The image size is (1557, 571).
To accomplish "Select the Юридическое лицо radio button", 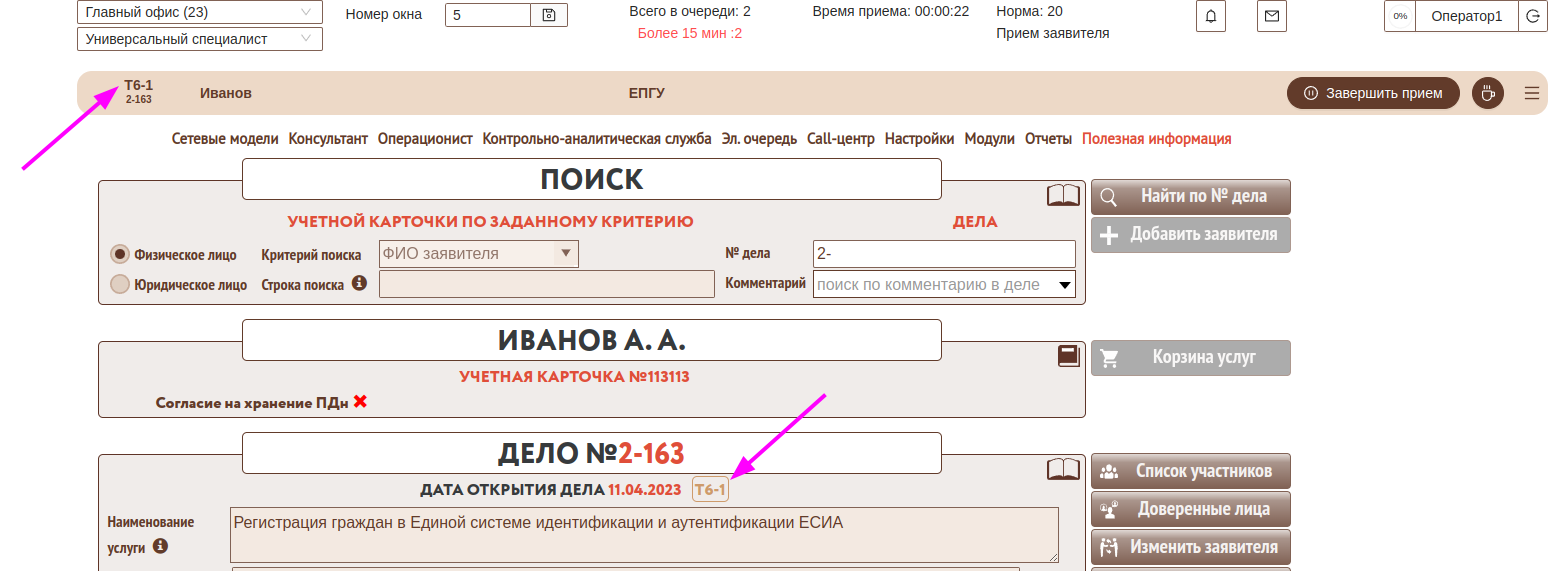I will (120, 284).
